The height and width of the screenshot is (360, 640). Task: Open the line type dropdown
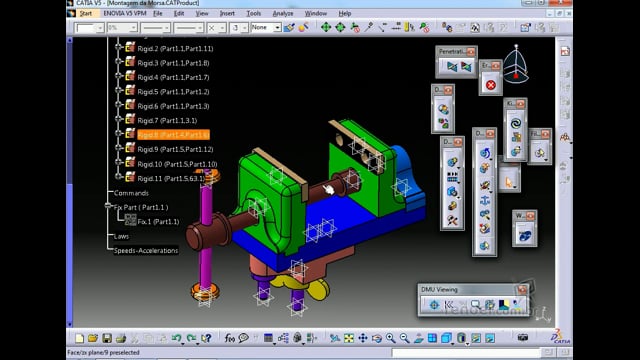188,28
